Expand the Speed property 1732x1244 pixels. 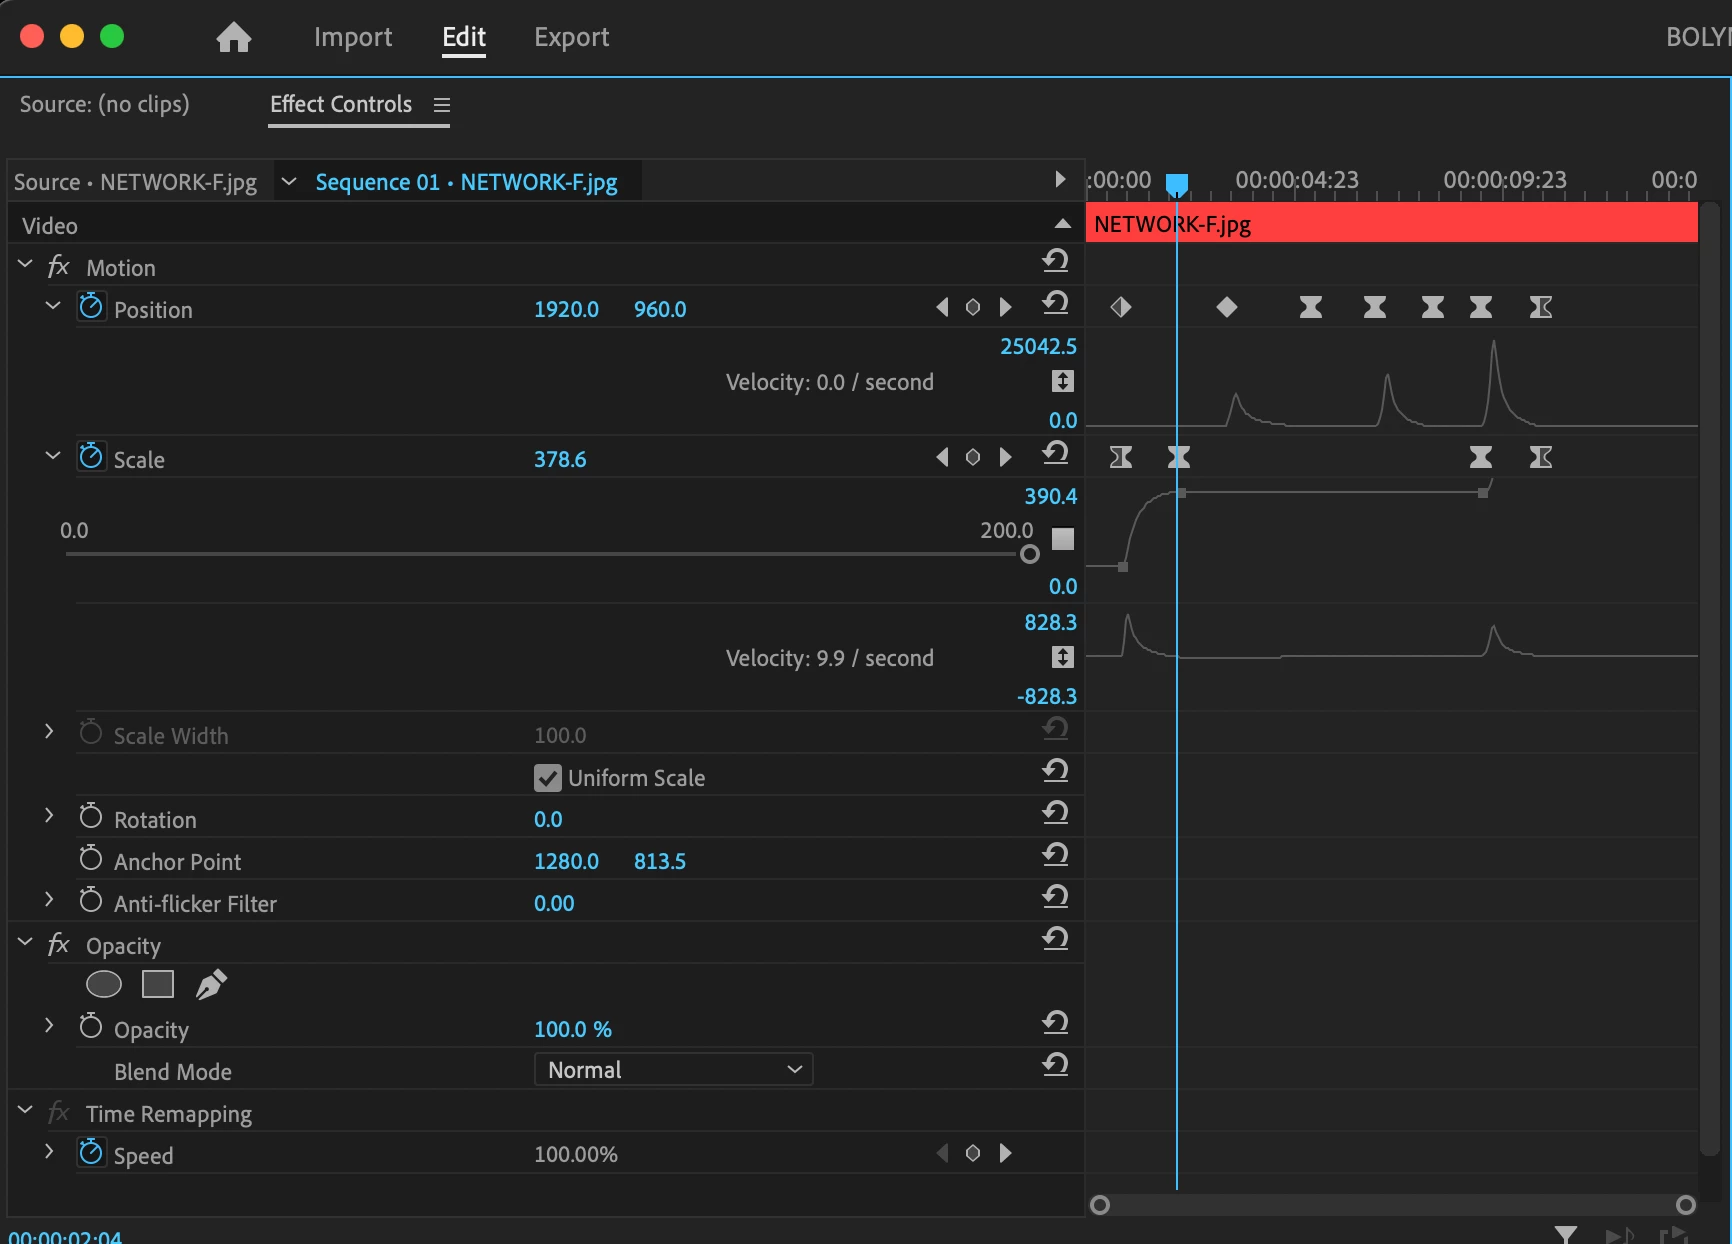click(49, 1152)
